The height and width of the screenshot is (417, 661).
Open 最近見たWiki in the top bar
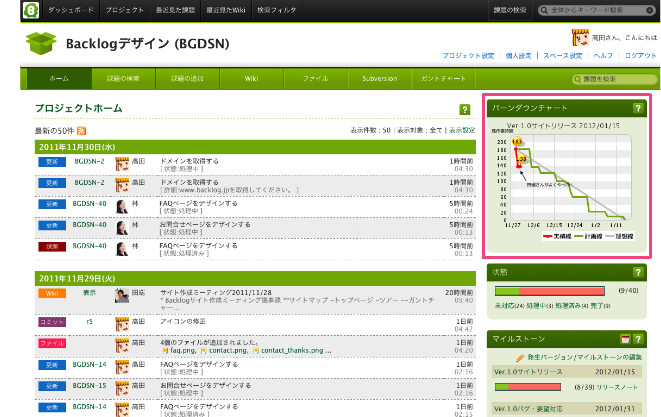[226, 10]
